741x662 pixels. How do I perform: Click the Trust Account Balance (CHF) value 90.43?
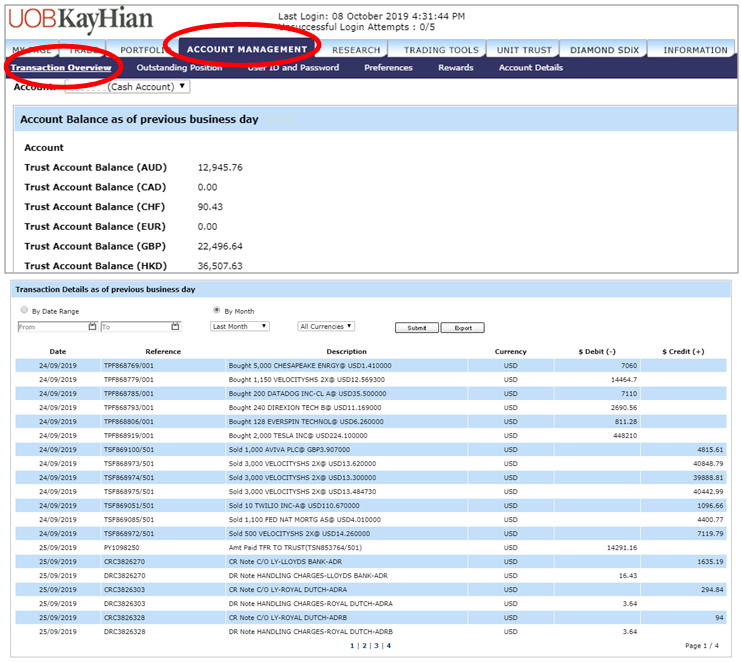click(x=210, y=207)
